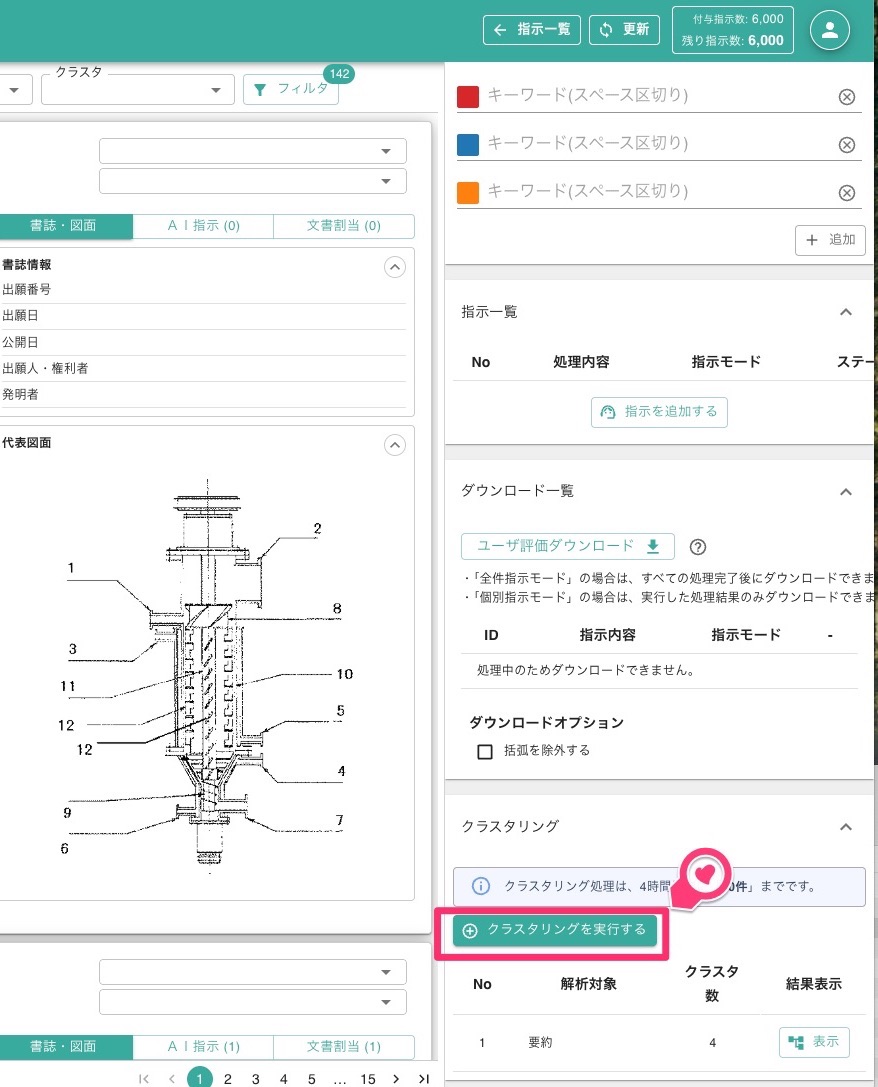Click ユーザ評価ダウンロード button
878x1087 pixels.
click(568, 546)
